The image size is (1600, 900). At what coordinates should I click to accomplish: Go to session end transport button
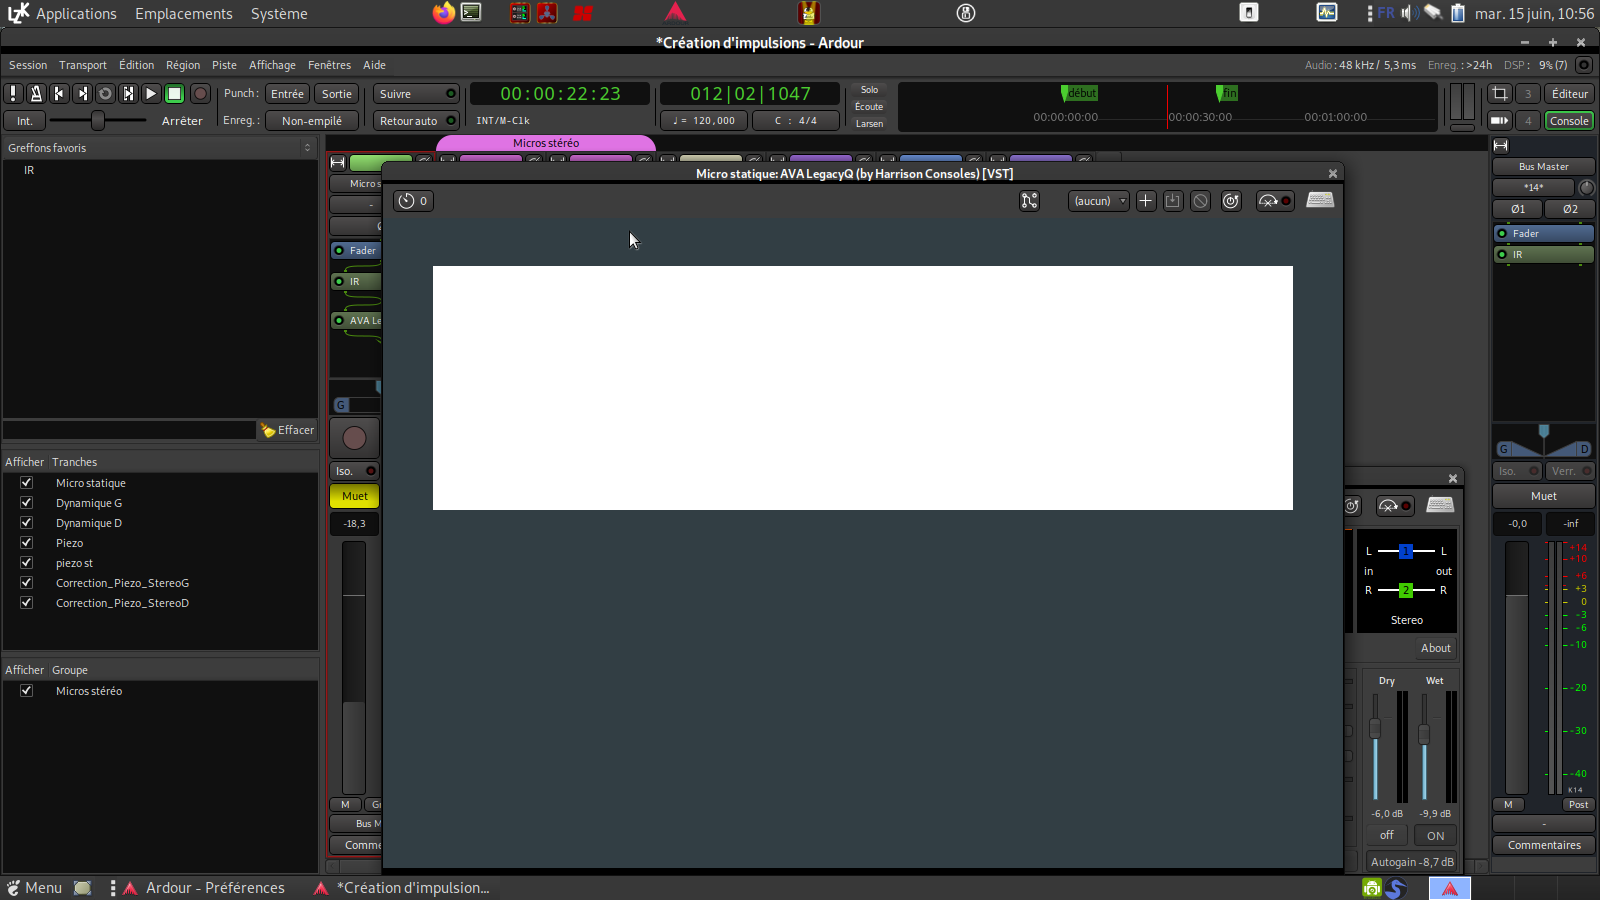point(82,93)
